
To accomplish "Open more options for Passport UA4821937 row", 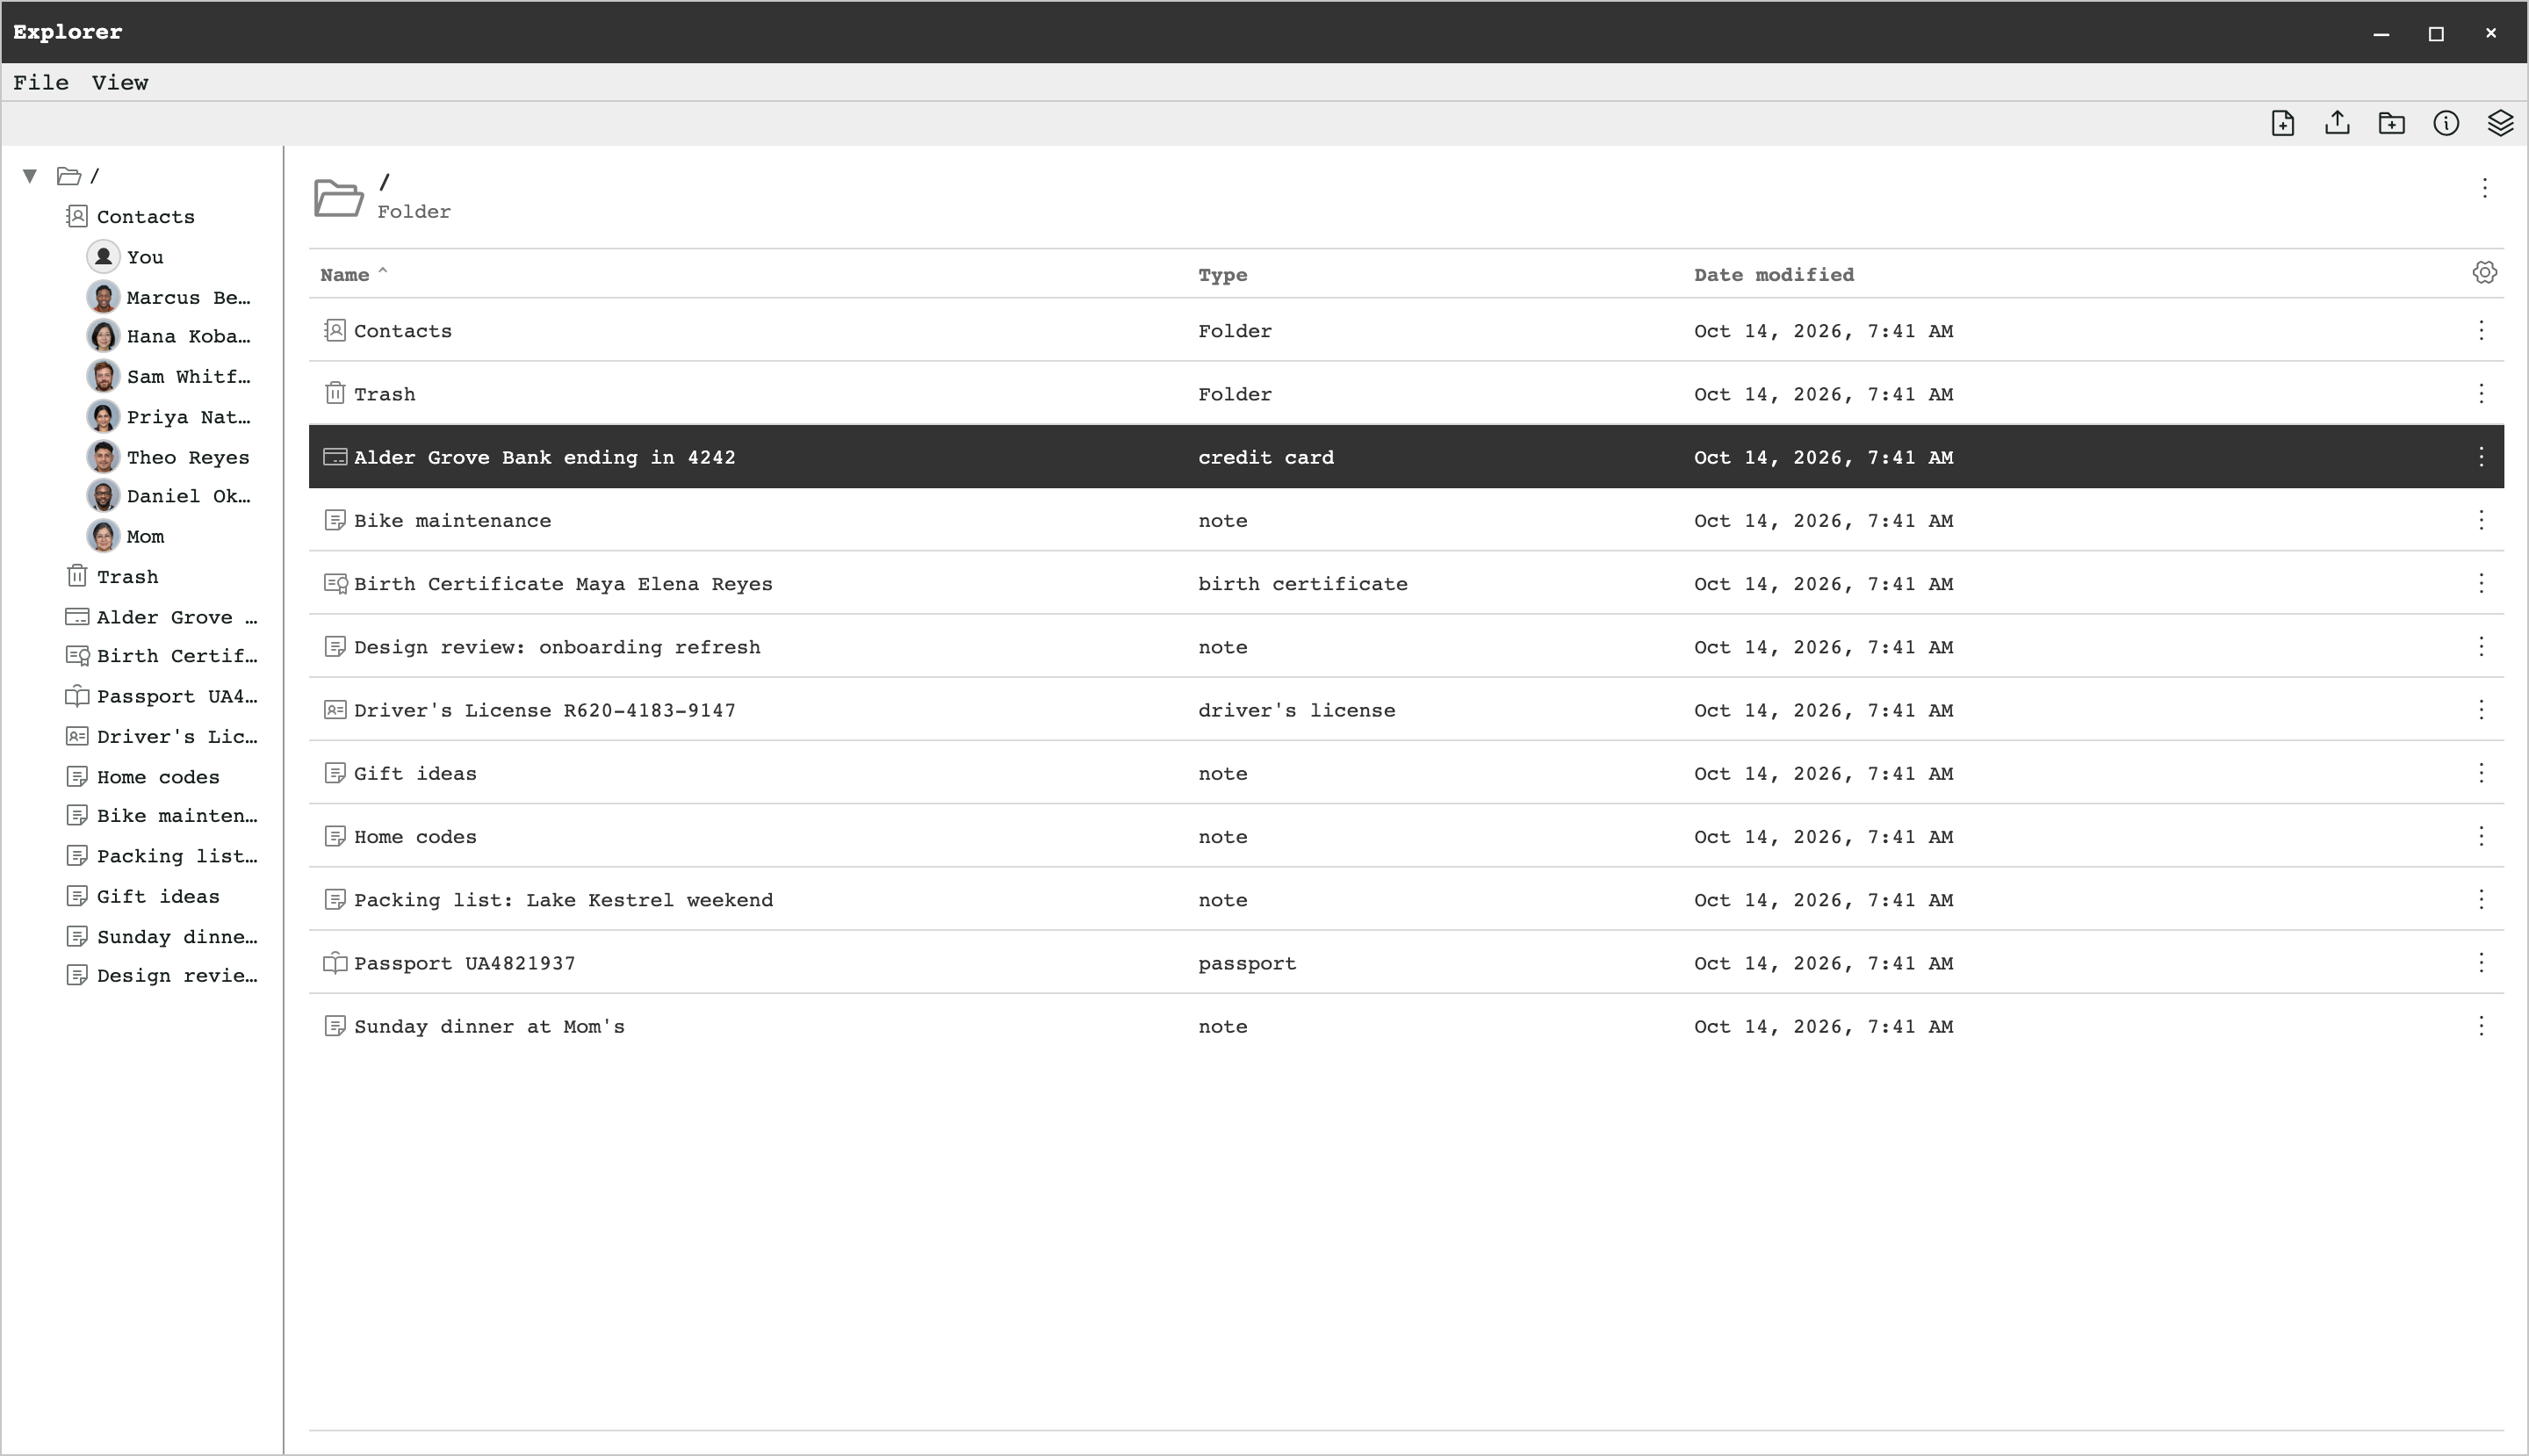I will tap(2481, 963).
